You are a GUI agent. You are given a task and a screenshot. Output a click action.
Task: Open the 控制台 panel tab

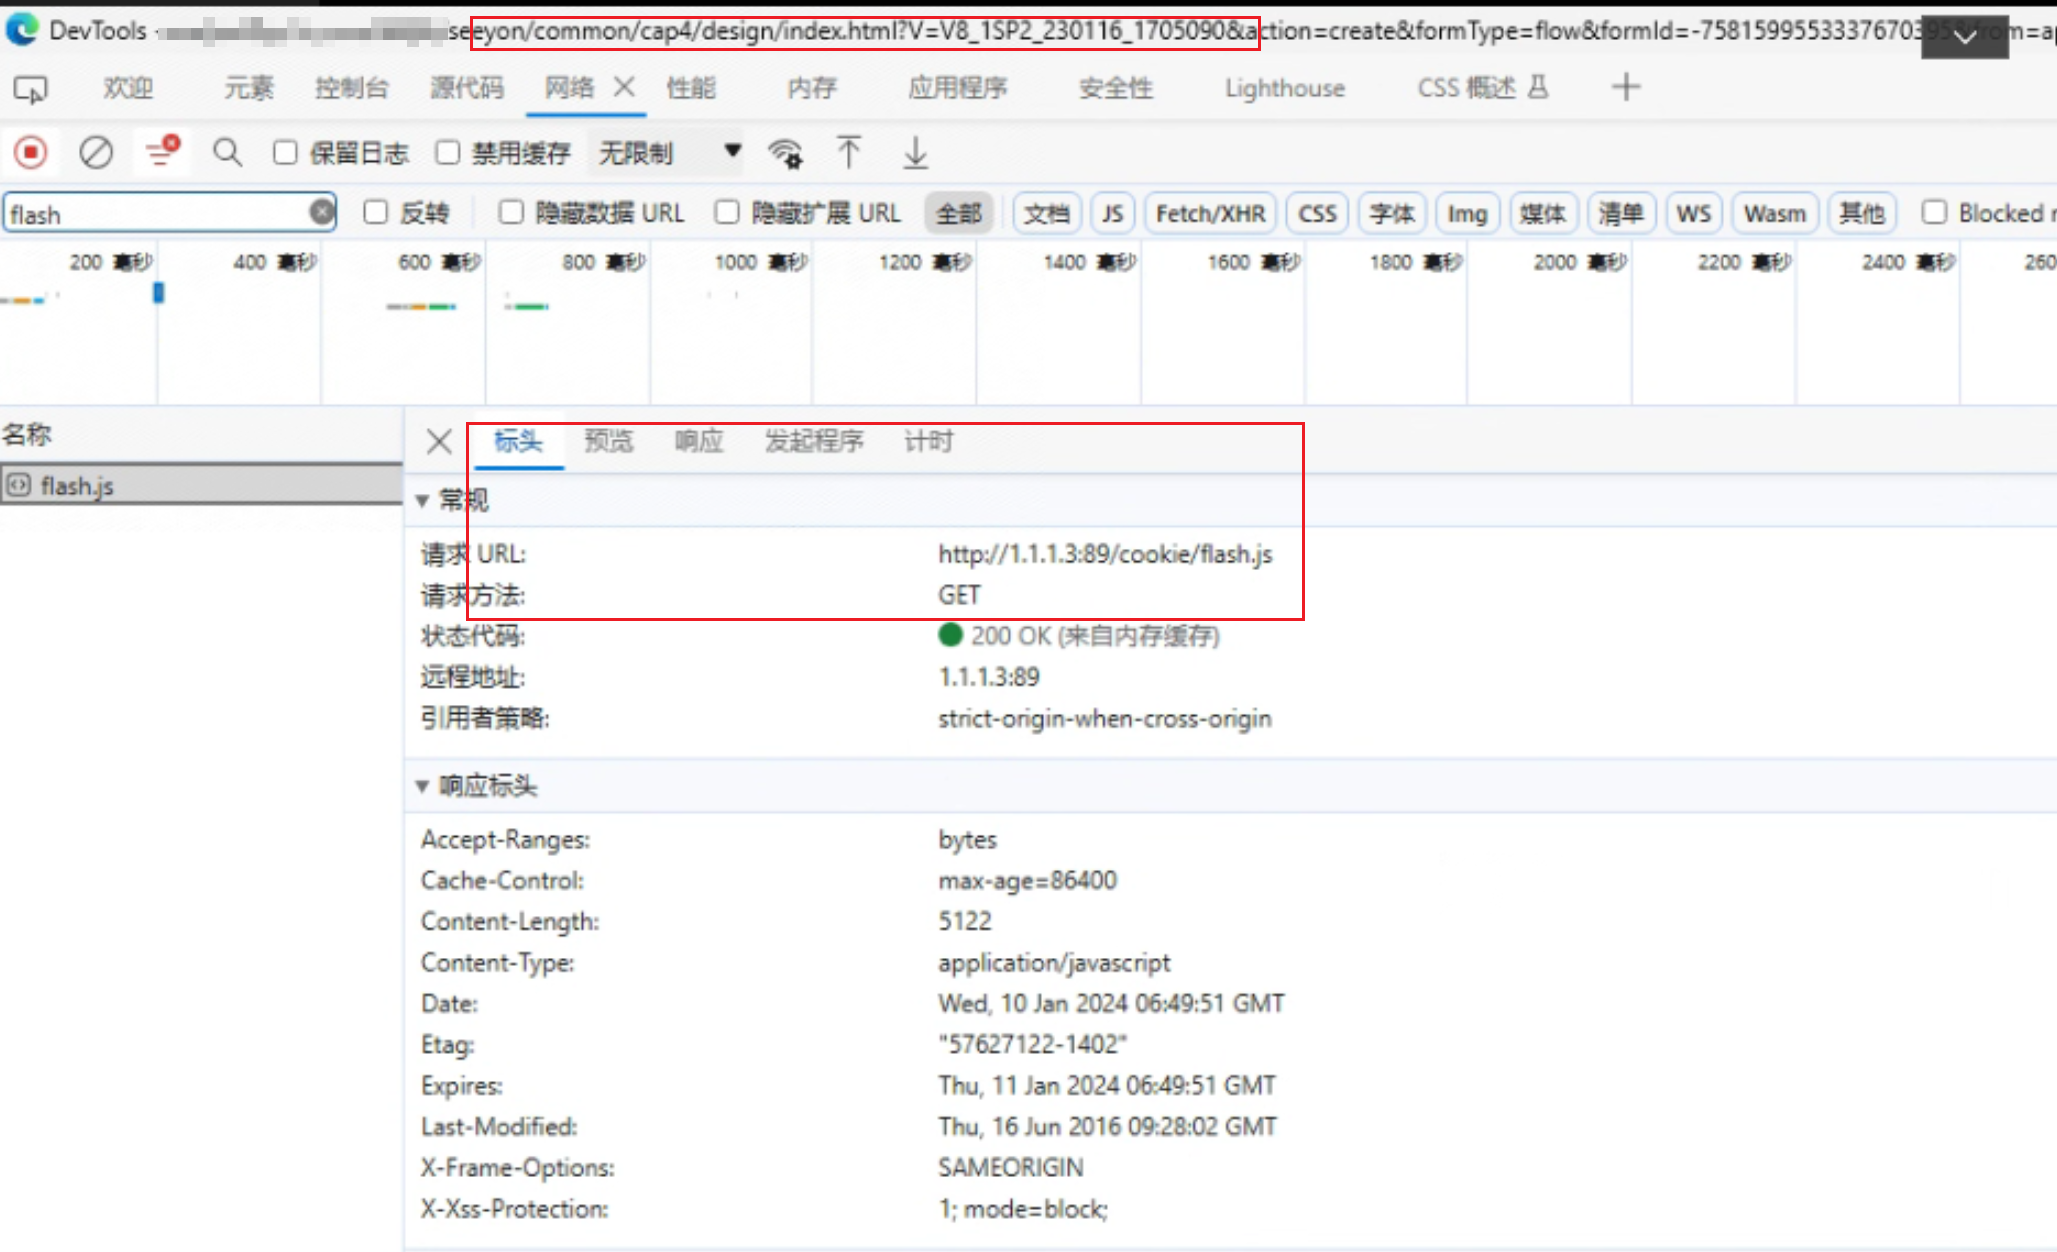[351, 88]
